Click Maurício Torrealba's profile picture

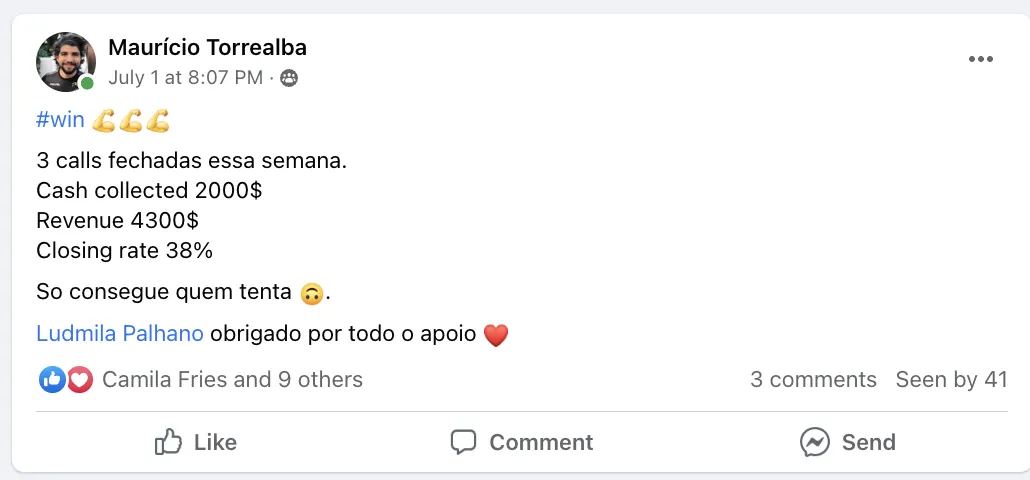tap(65, 60)
